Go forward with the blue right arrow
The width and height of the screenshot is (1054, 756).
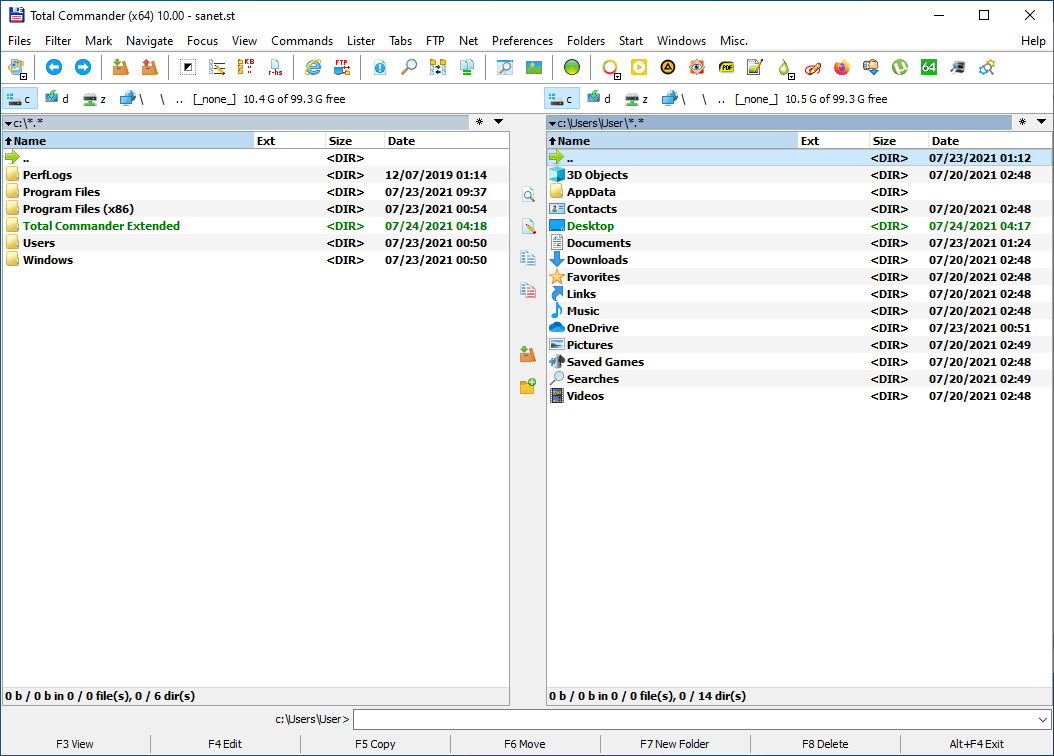pyautogui.click(x=83, y=67)
